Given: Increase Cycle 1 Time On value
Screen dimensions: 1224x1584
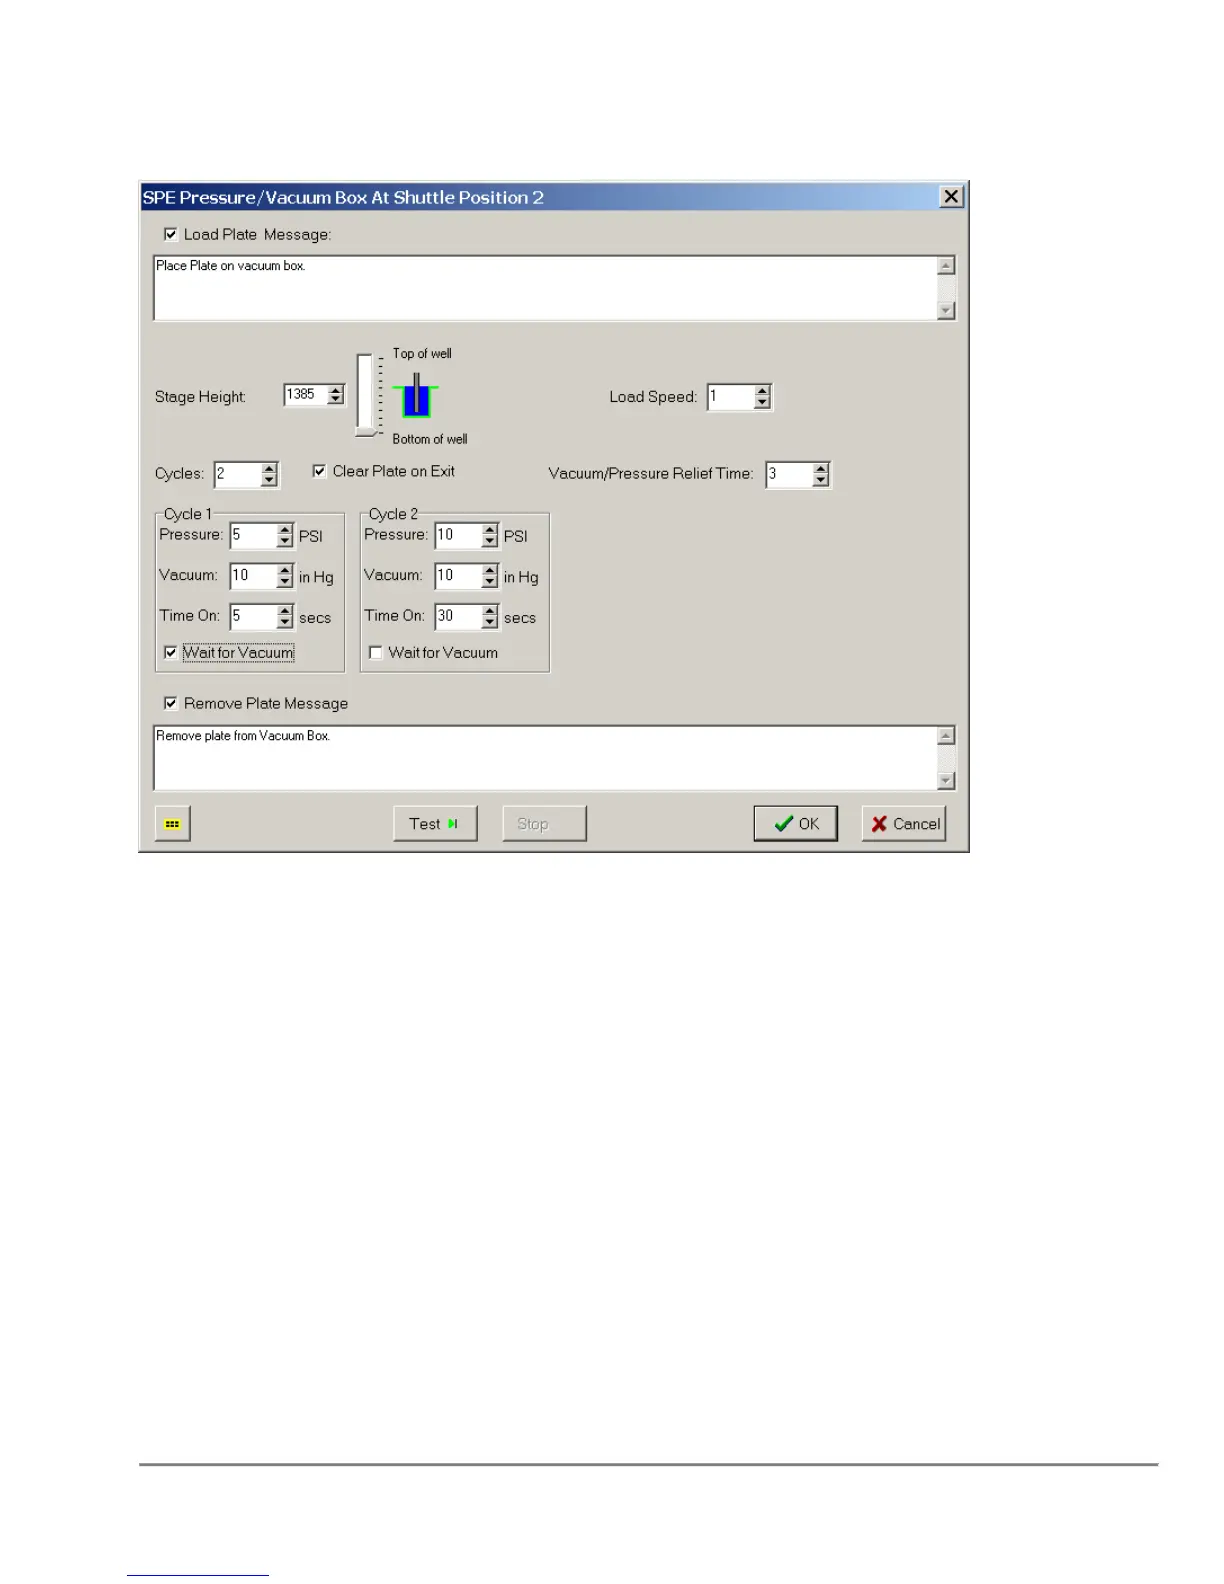Looking at the screenshot, I should pos(285,611).
